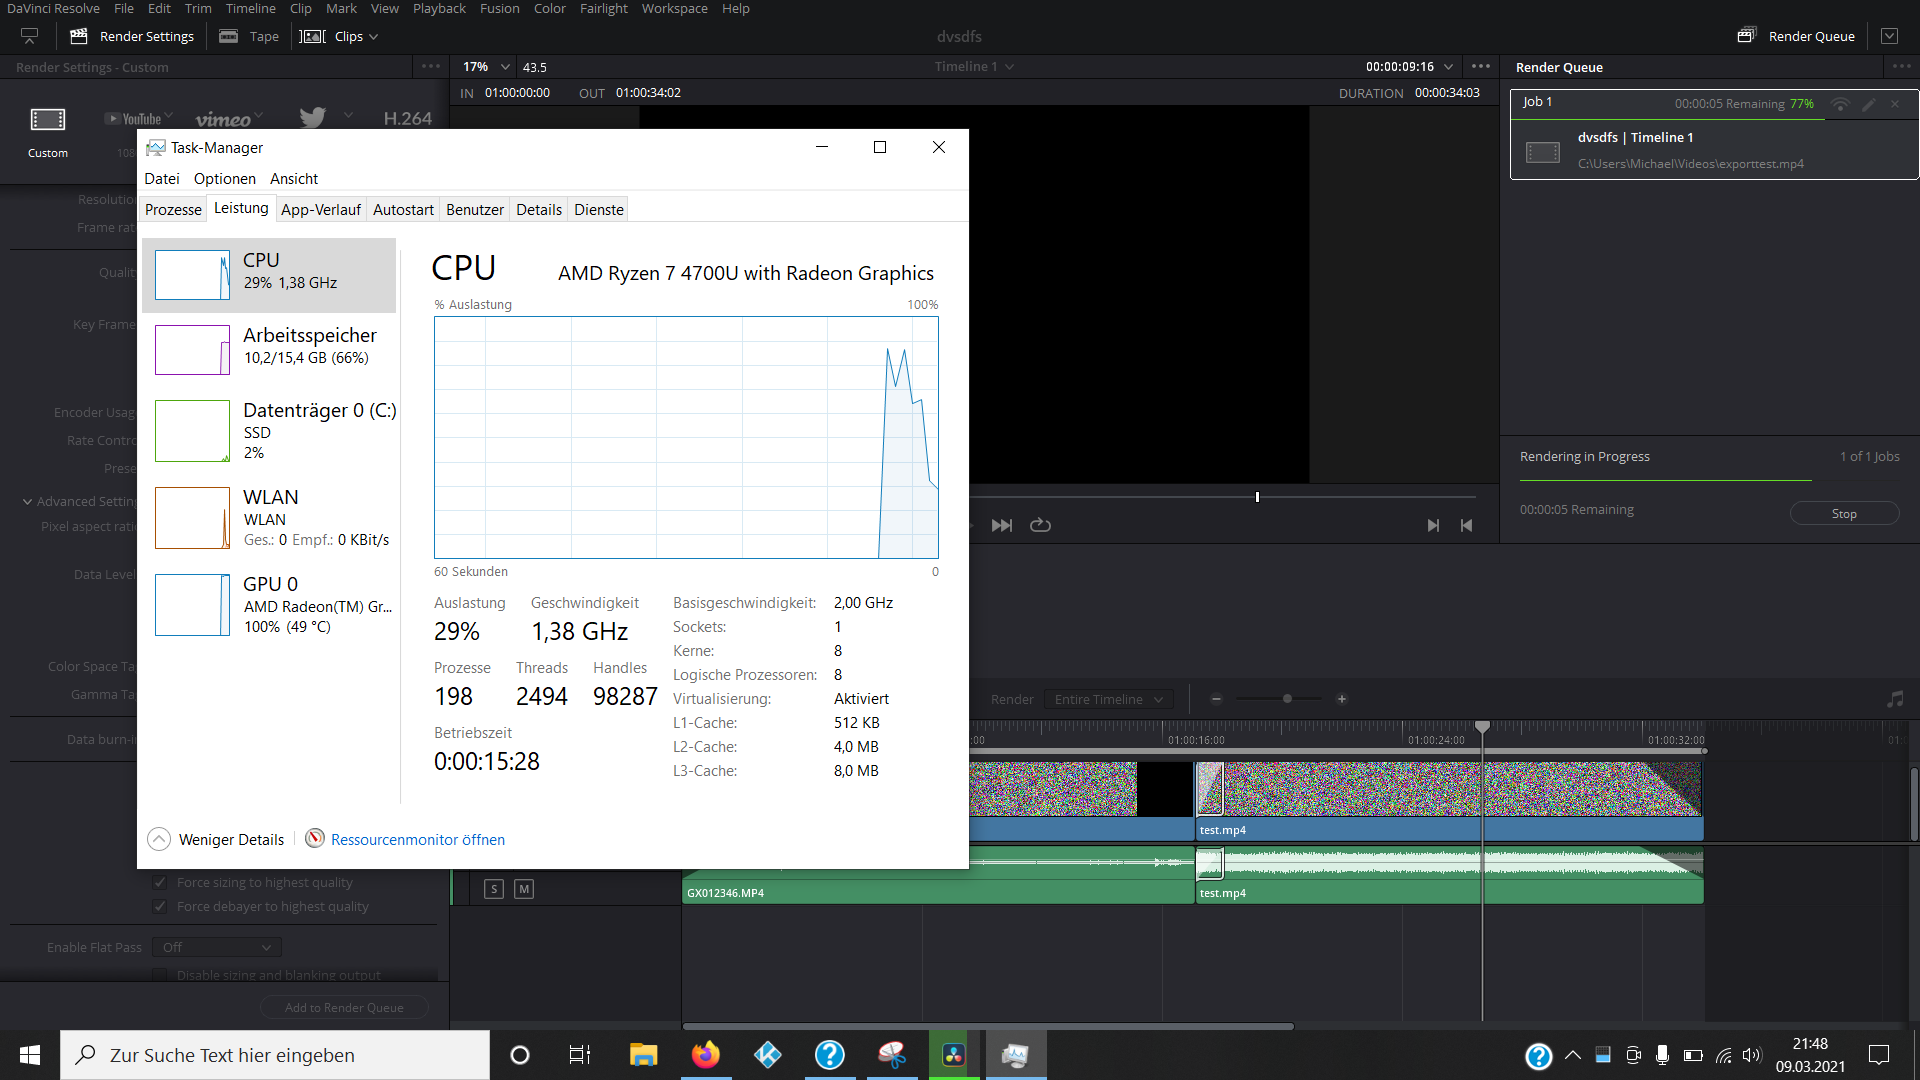Go to first frame button in viewer
This screenshot has height=1080, width=1920.
1467,525
